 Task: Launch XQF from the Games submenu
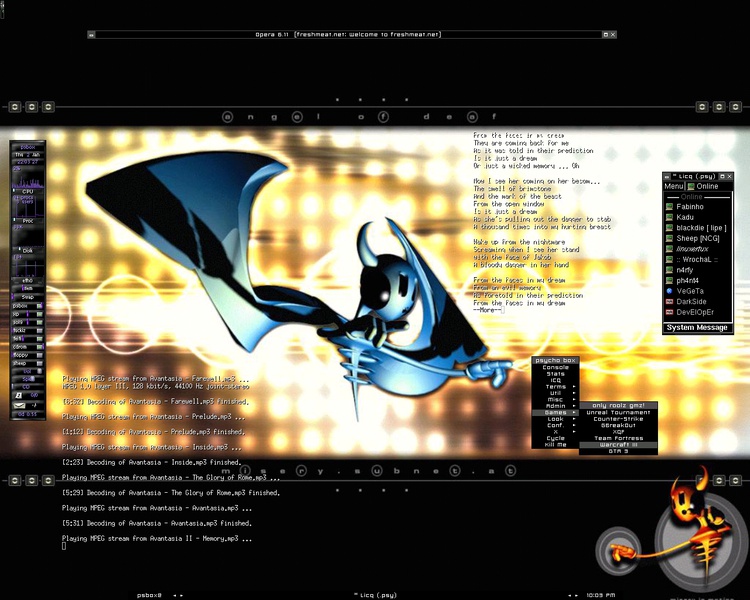click(618, 432)
